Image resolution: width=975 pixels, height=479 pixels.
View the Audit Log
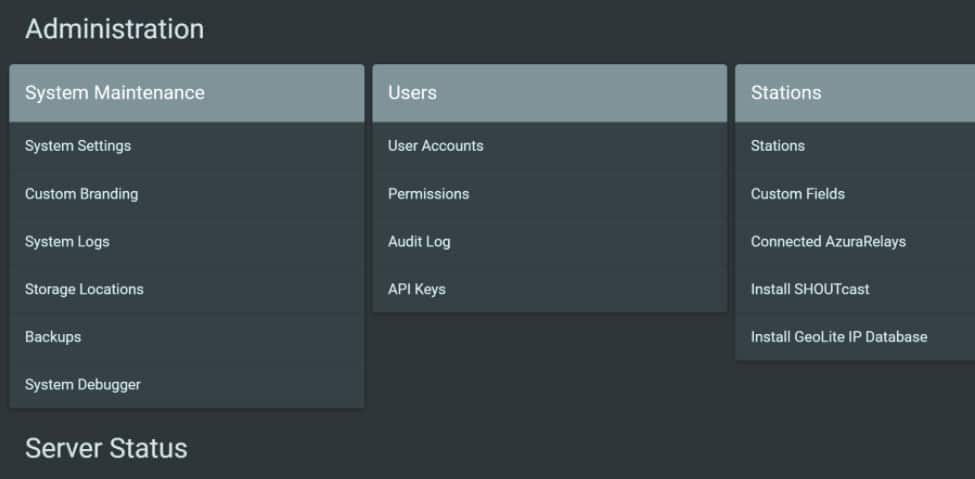419,242
